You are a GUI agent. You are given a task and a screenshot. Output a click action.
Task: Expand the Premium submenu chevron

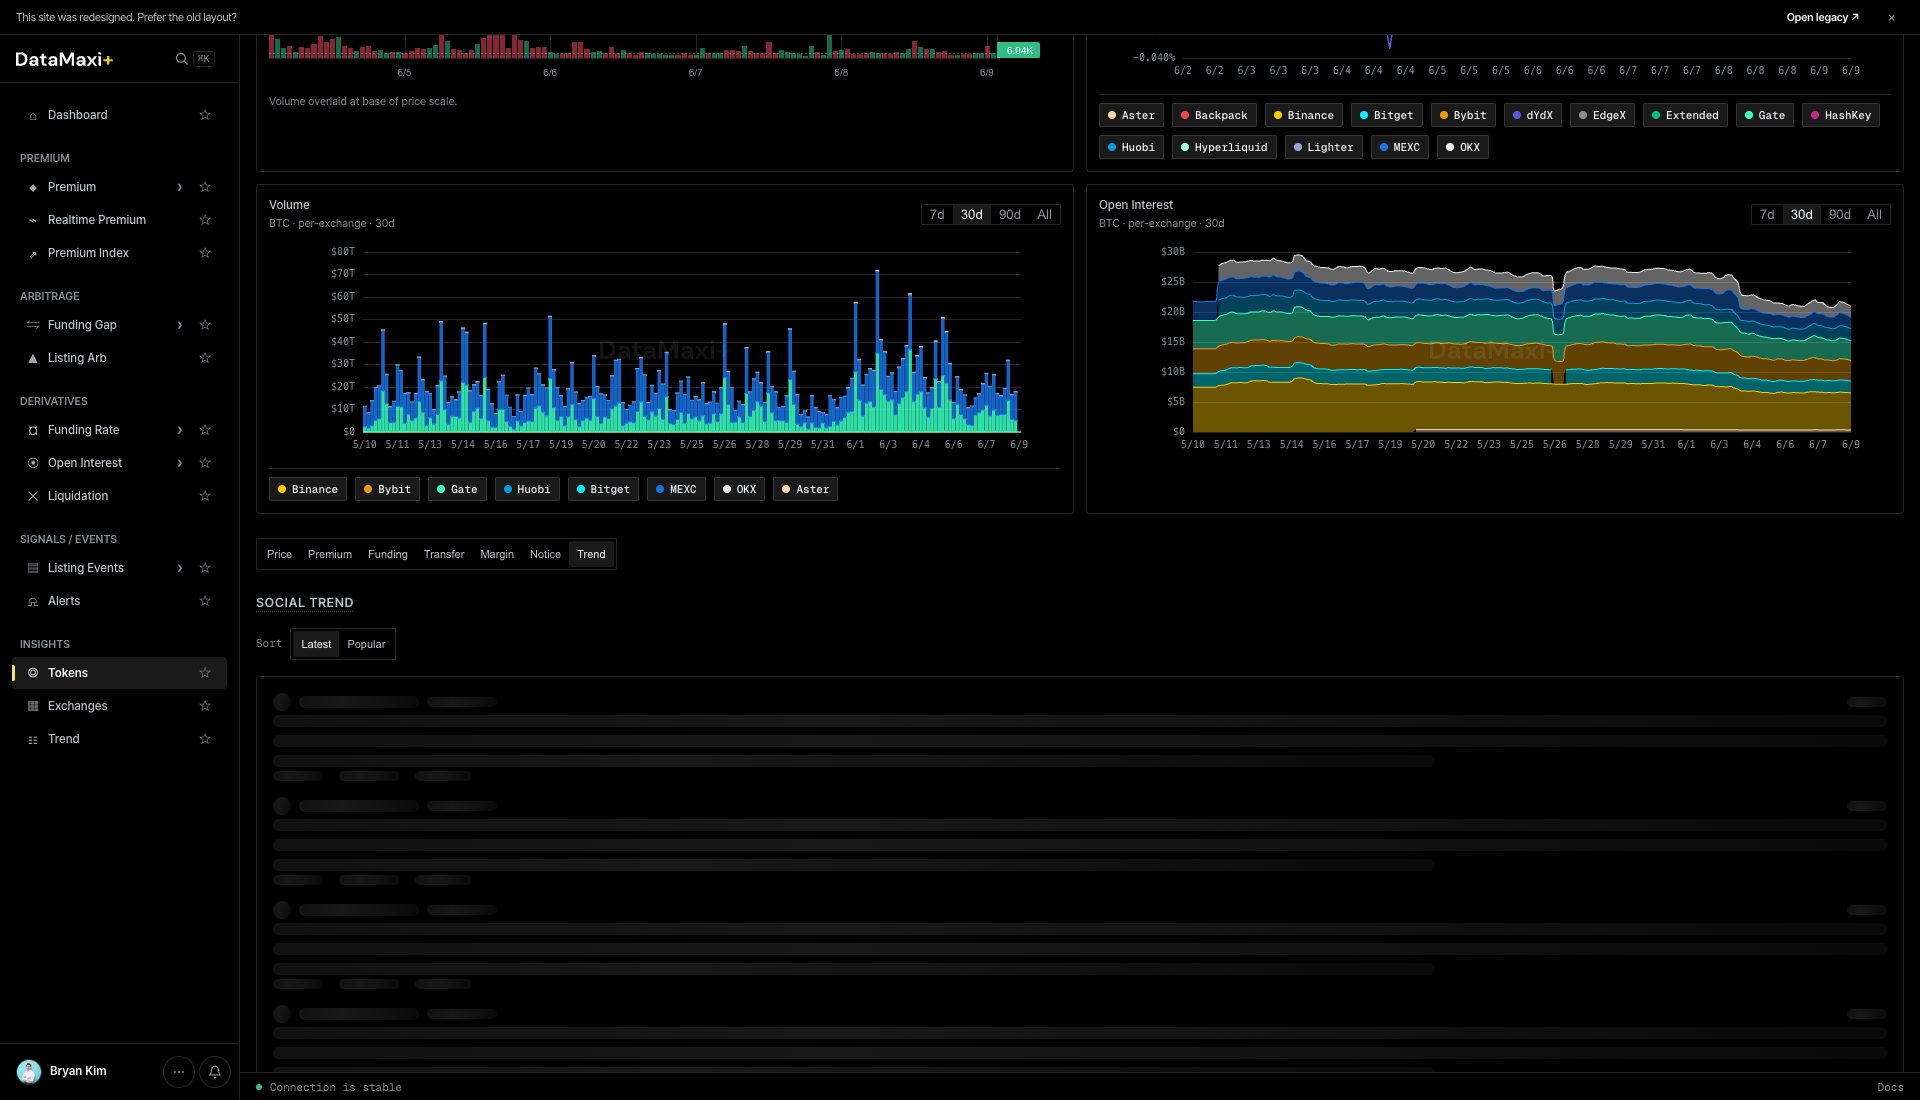(180, 187)
